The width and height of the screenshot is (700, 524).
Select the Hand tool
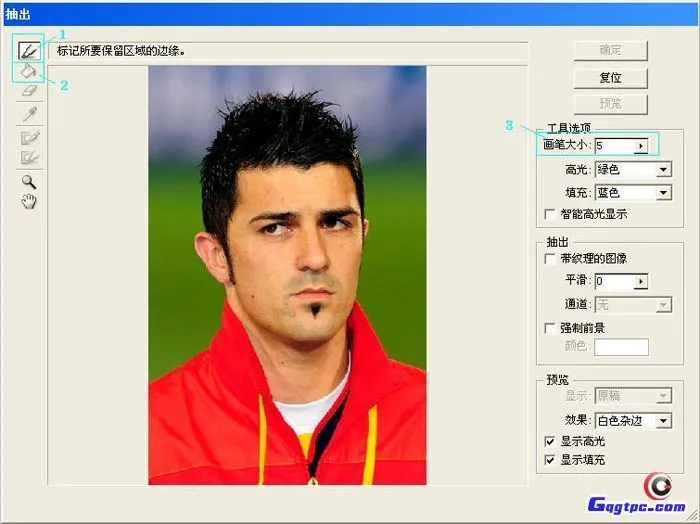click(x=29, y=202)
